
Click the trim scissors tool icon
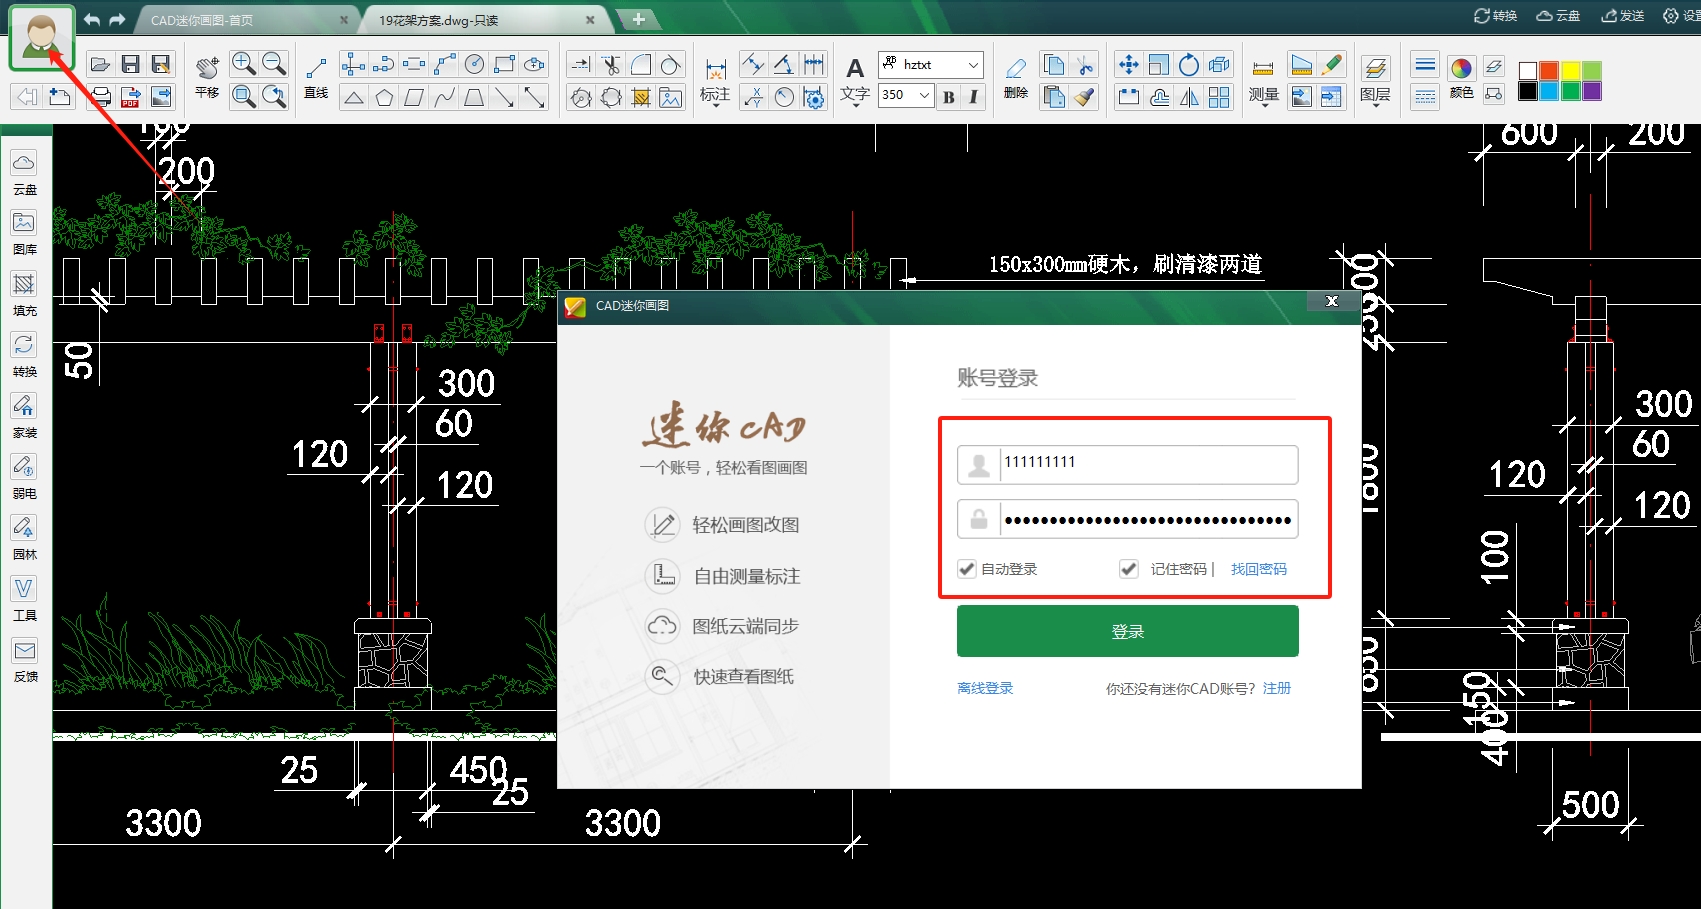point(611,65)
